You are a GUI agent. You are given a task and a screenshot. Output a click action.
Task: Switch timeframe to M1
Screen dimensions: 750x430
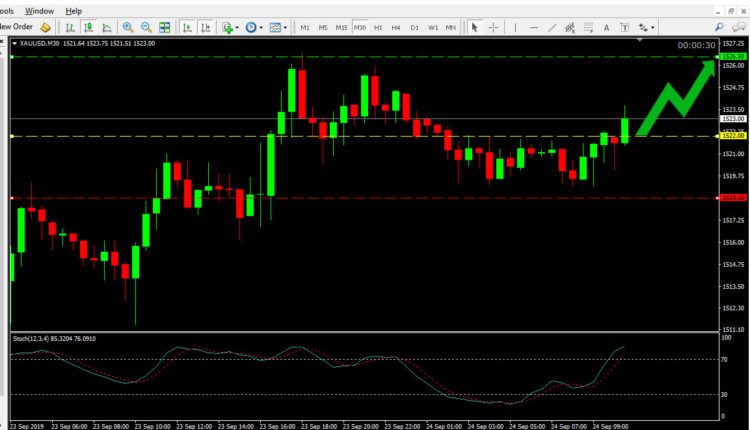pyautogui.click(x=305, y=28)
